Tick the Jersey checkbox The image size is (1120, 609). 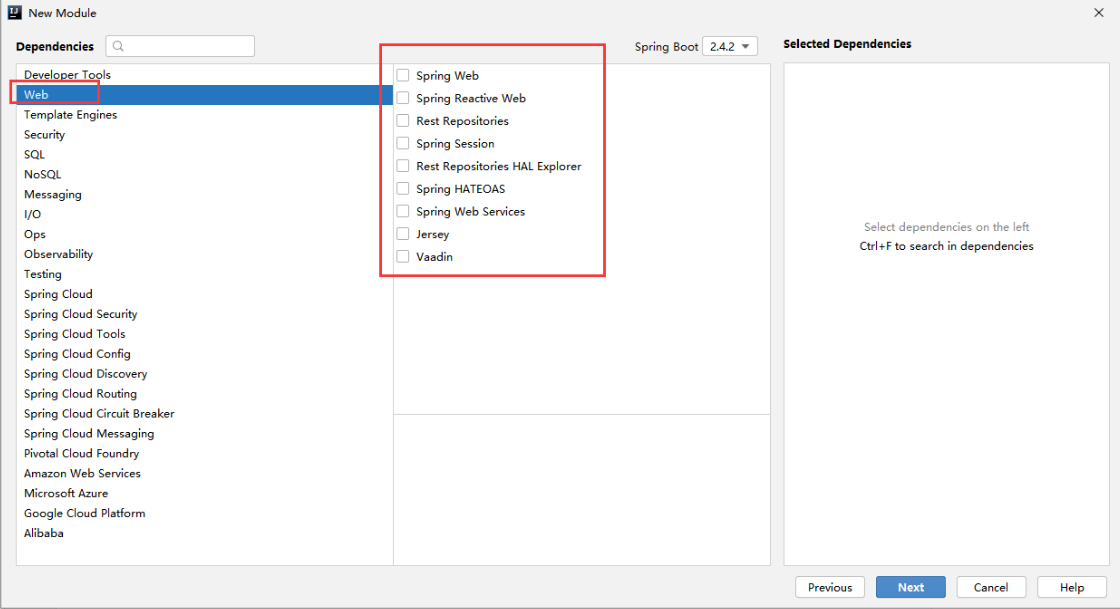point(403,234)
